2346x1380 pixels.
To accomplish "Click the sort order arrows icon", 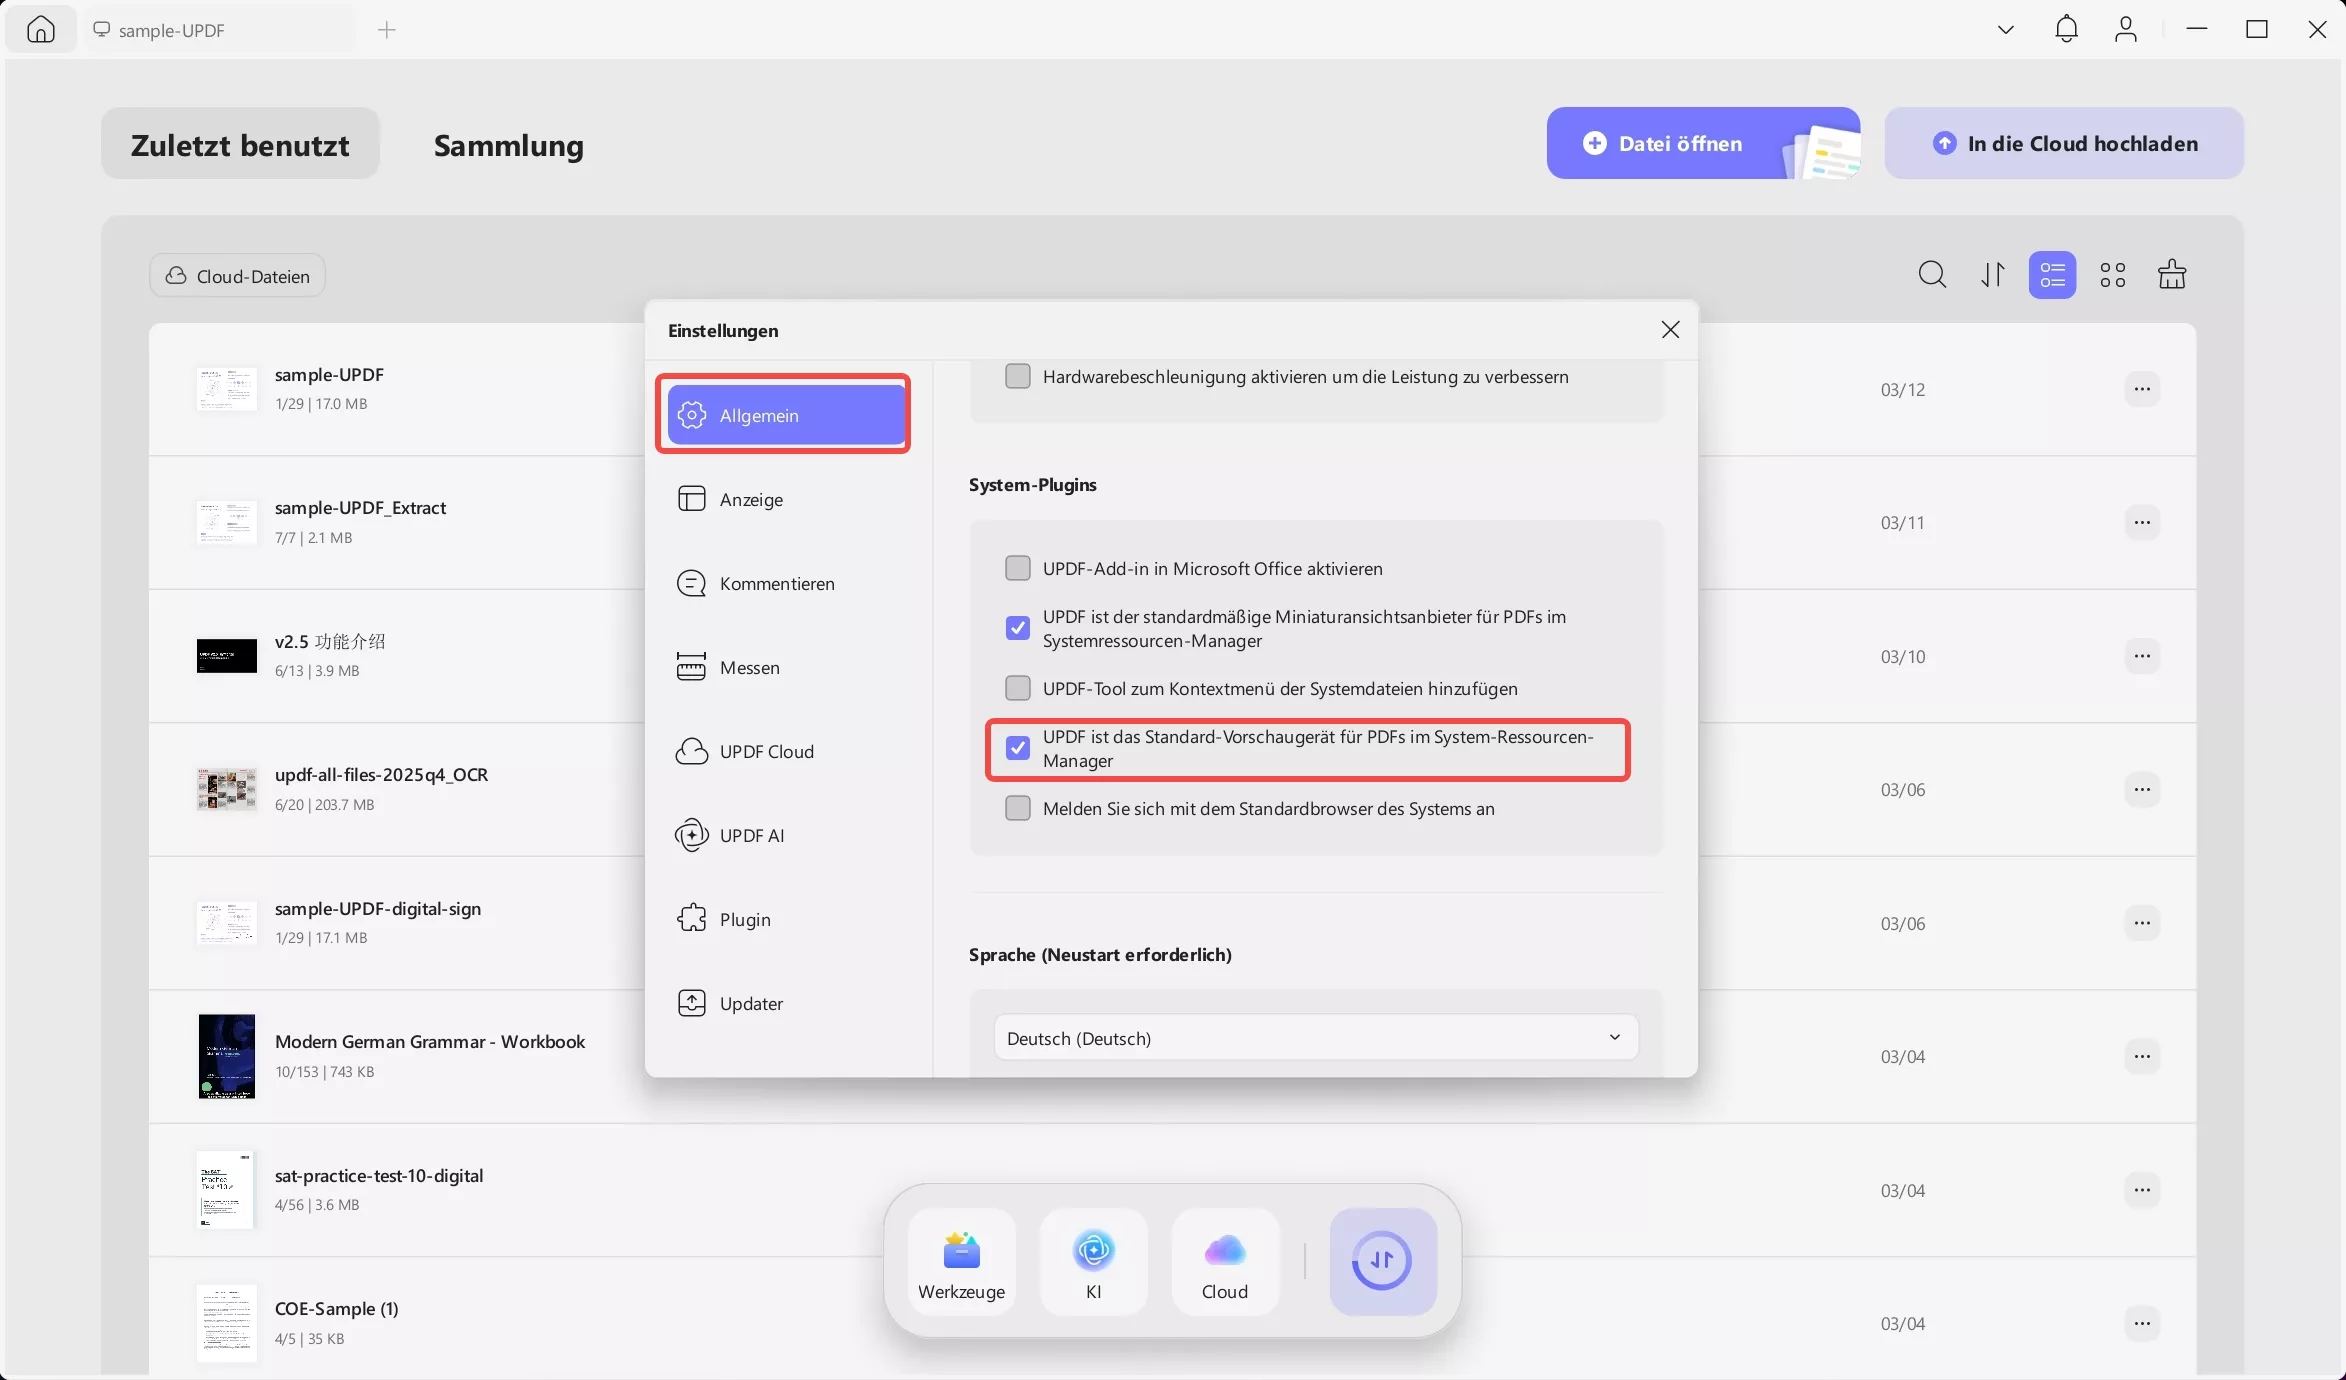I will click(x=1993, y=274).
